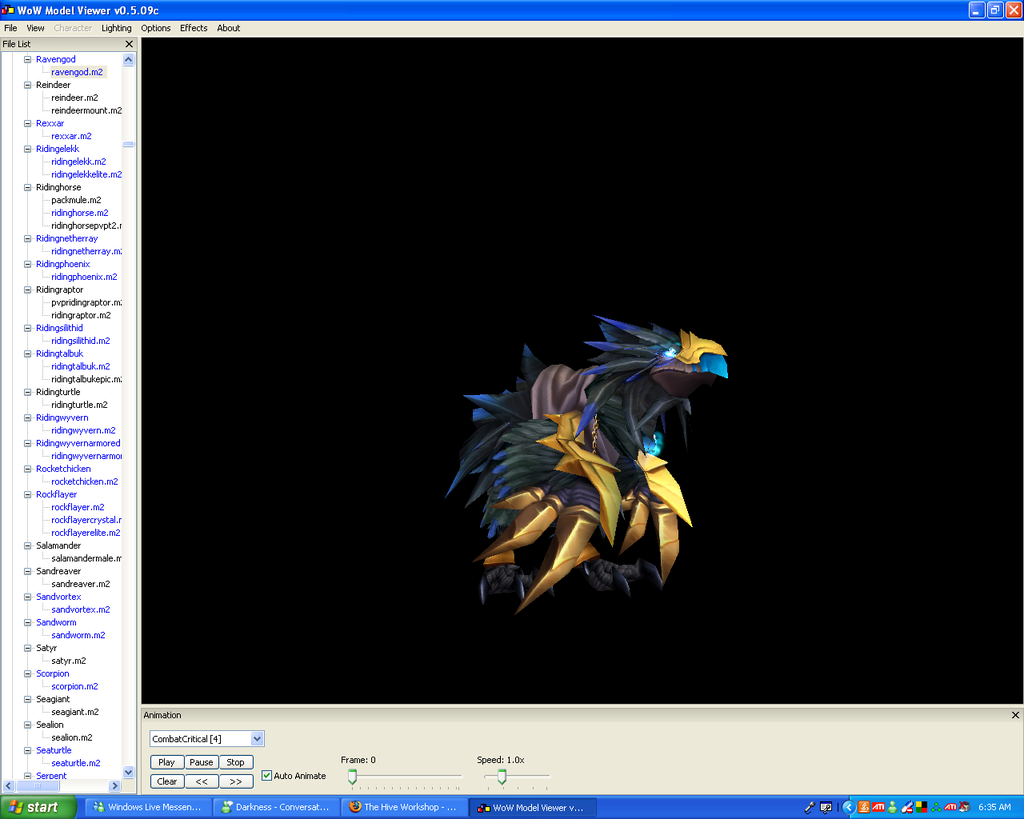1024x819 pixels.
Task: Open the green network nodes tray icon
Action: pyautogui.click(x=936, y=807)
